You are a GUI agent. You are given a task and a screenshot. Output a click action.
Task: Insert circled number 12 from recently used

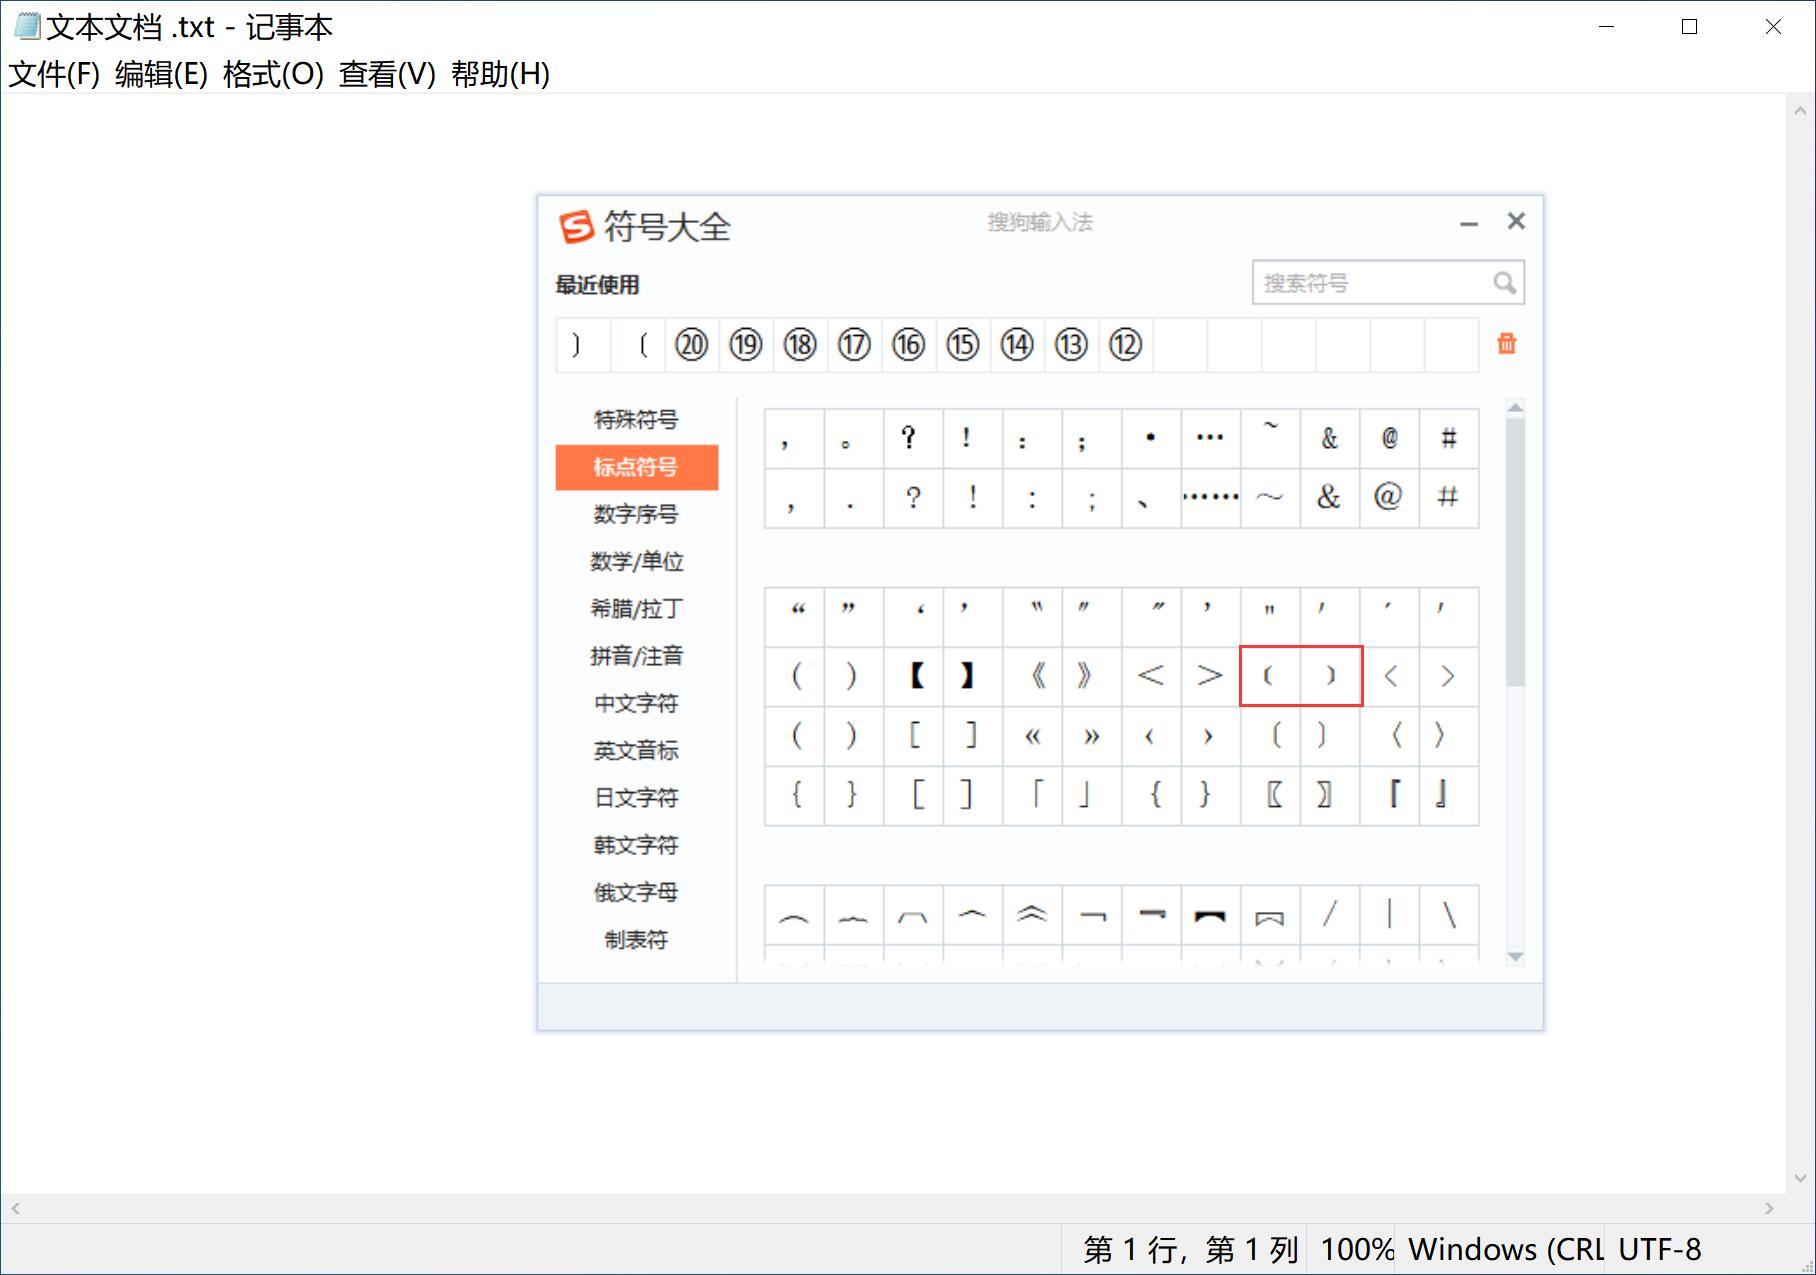coord(1125,345)
